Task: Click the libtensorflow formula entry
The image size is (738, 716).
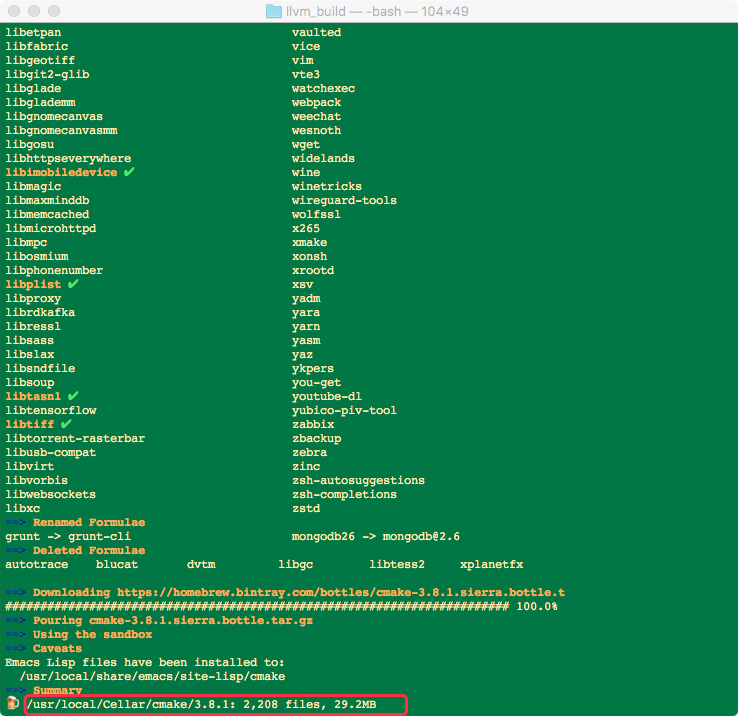Action: point(51,410)
